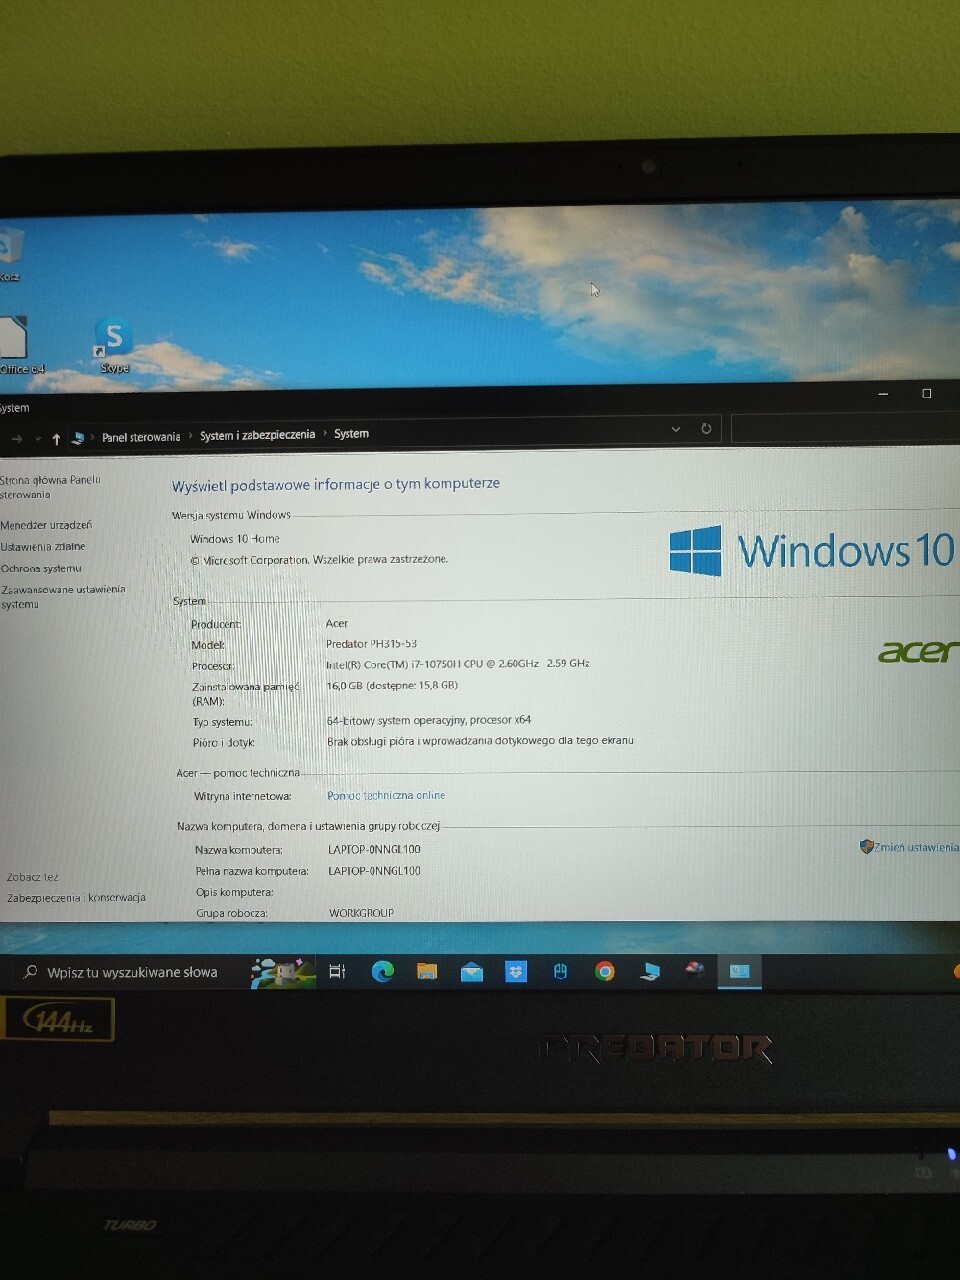Select the active System window taskbar button
The height and width of the screenshot is (1280, 960).
pyautogui.click(x=739, y=971)
